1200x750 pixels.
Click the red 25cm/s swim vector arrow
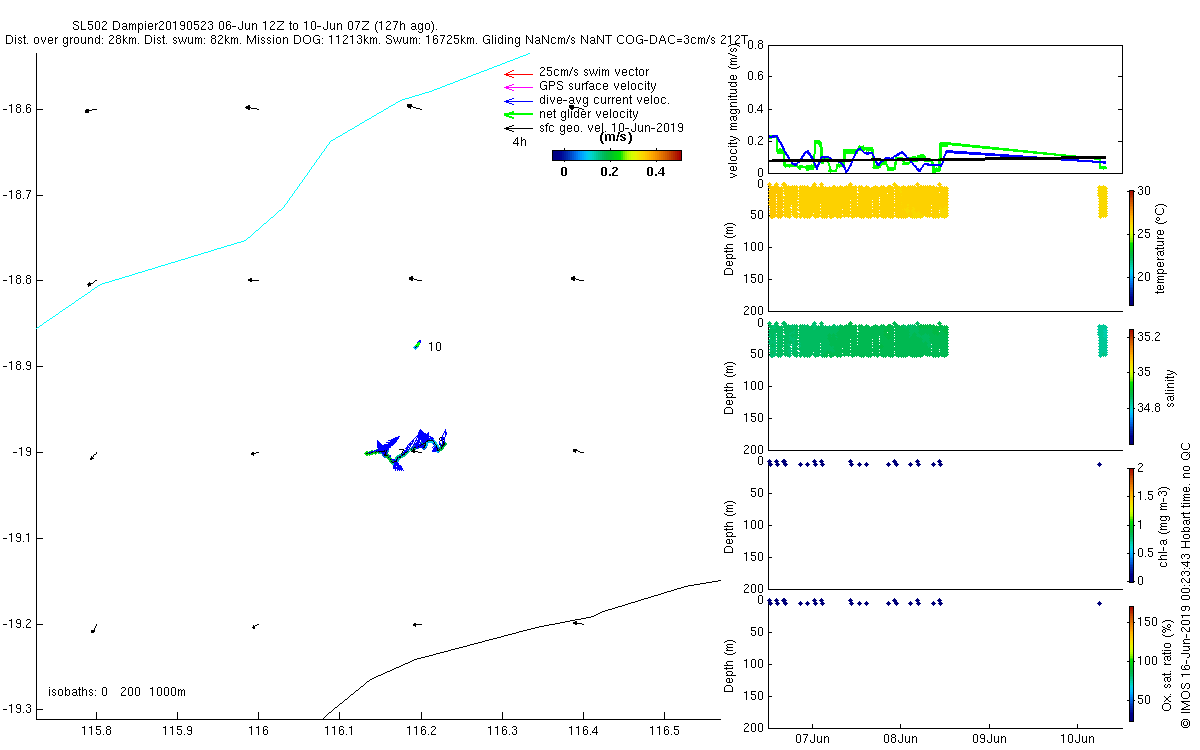[516, 73]
